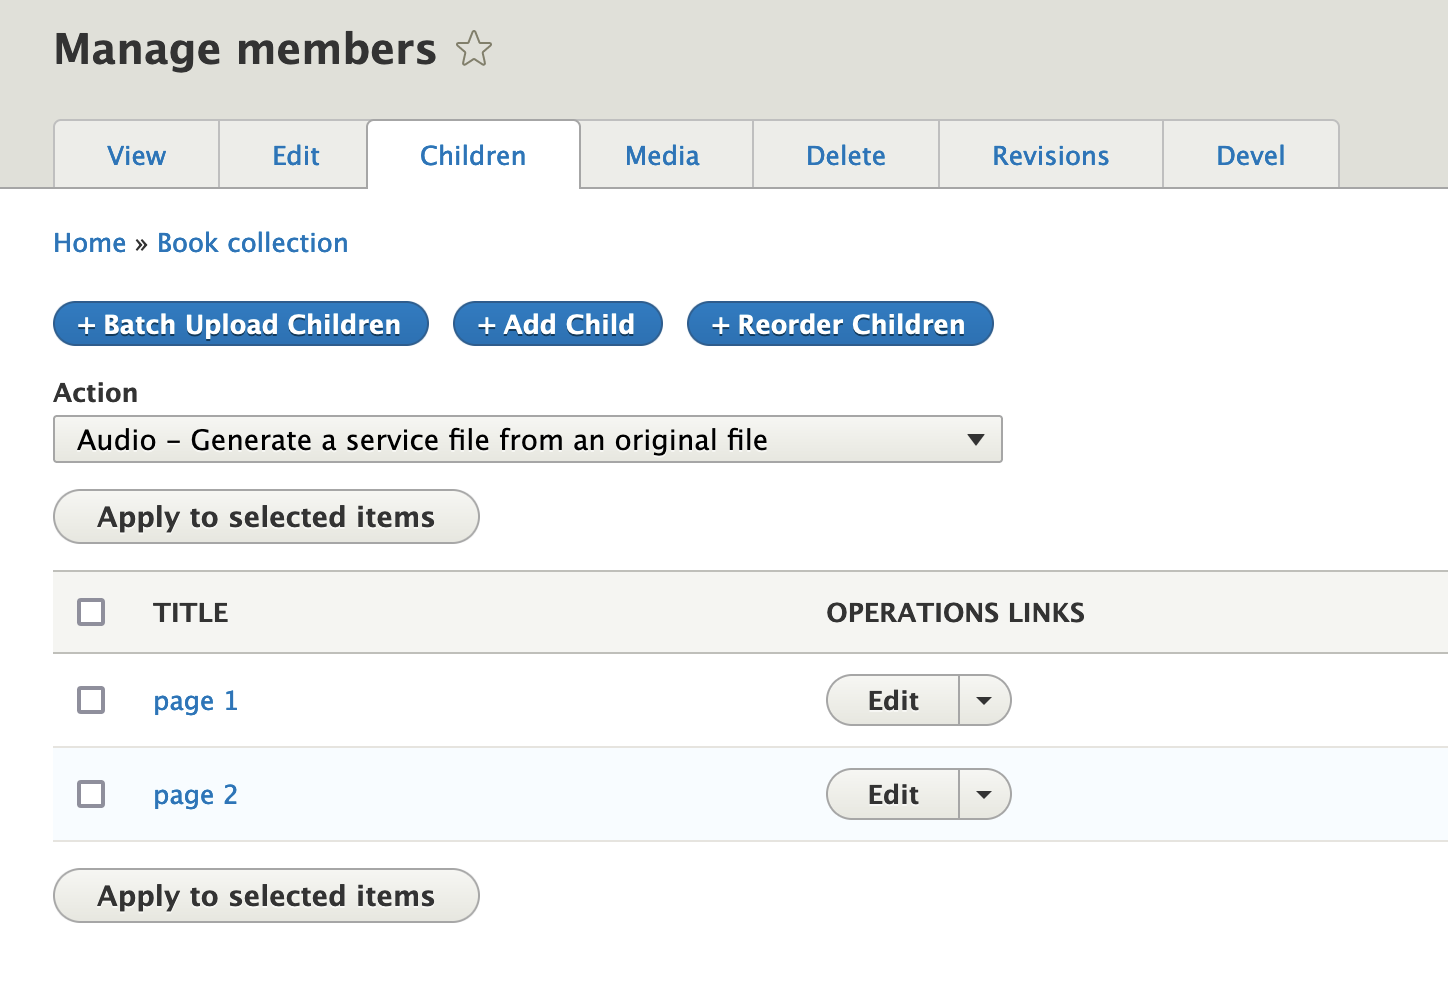1448x1006 pixels.
Task: Expand operations dropdown for page 1
Action: click(984, 700)
